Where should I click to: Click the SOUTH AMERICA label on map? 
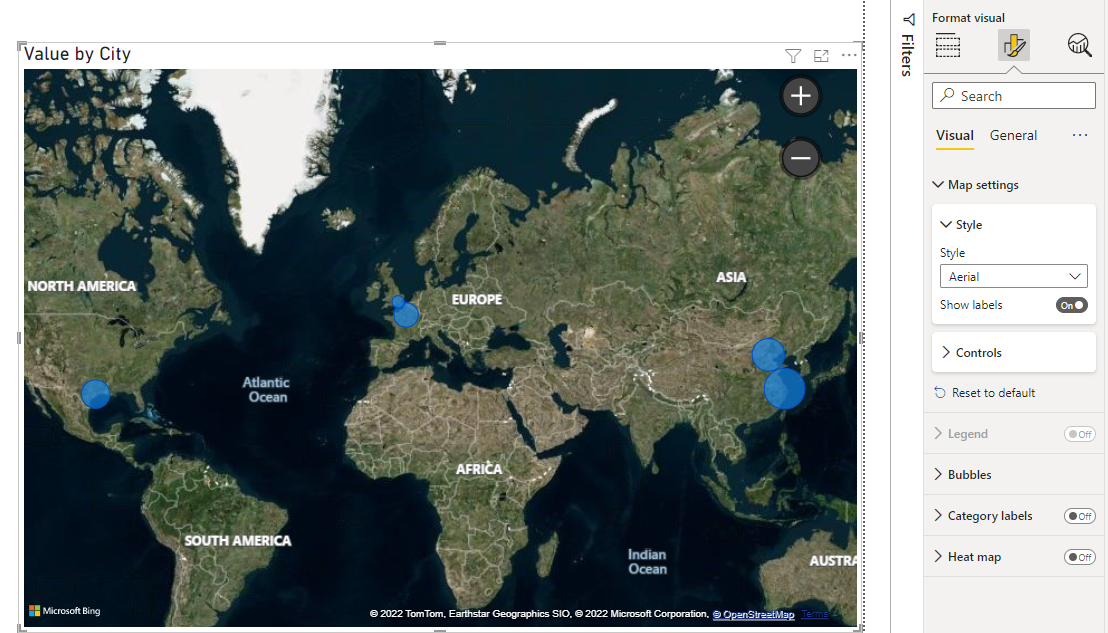click(238, 540)
